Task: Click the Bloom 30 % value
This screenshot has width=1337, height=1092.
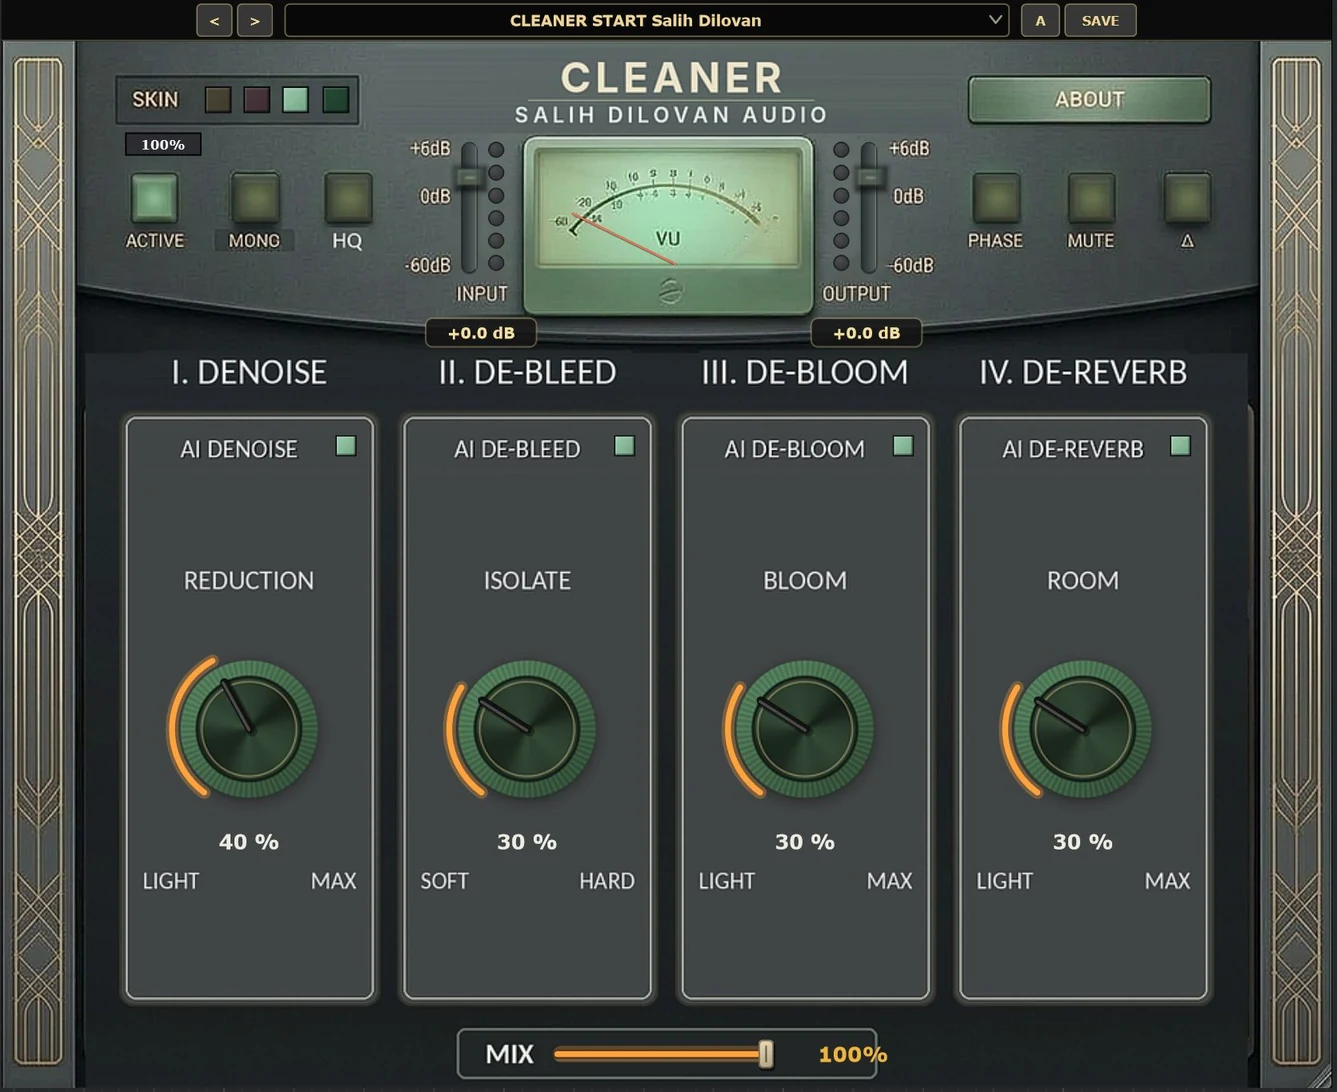Action: pyautogui.click(x=805, y=842)
